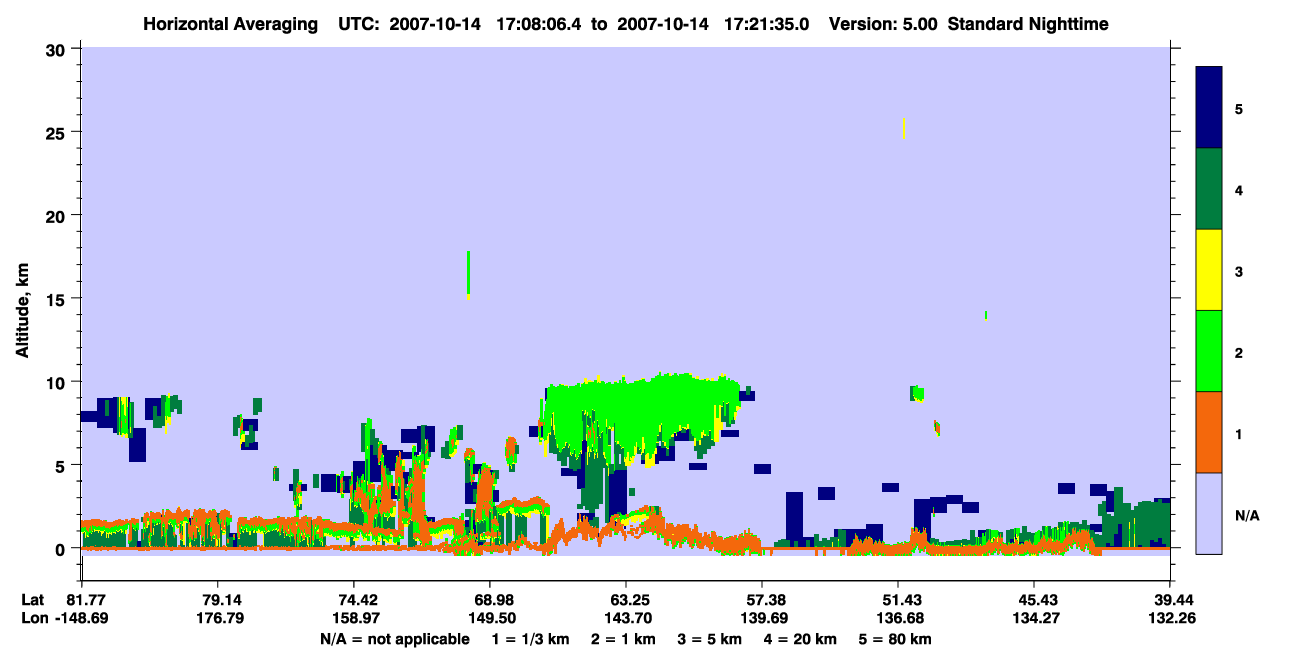This screenshot has width=1300, height=667.
Task: Click legend text '1 = 1/3 km'
Action: 530,639
